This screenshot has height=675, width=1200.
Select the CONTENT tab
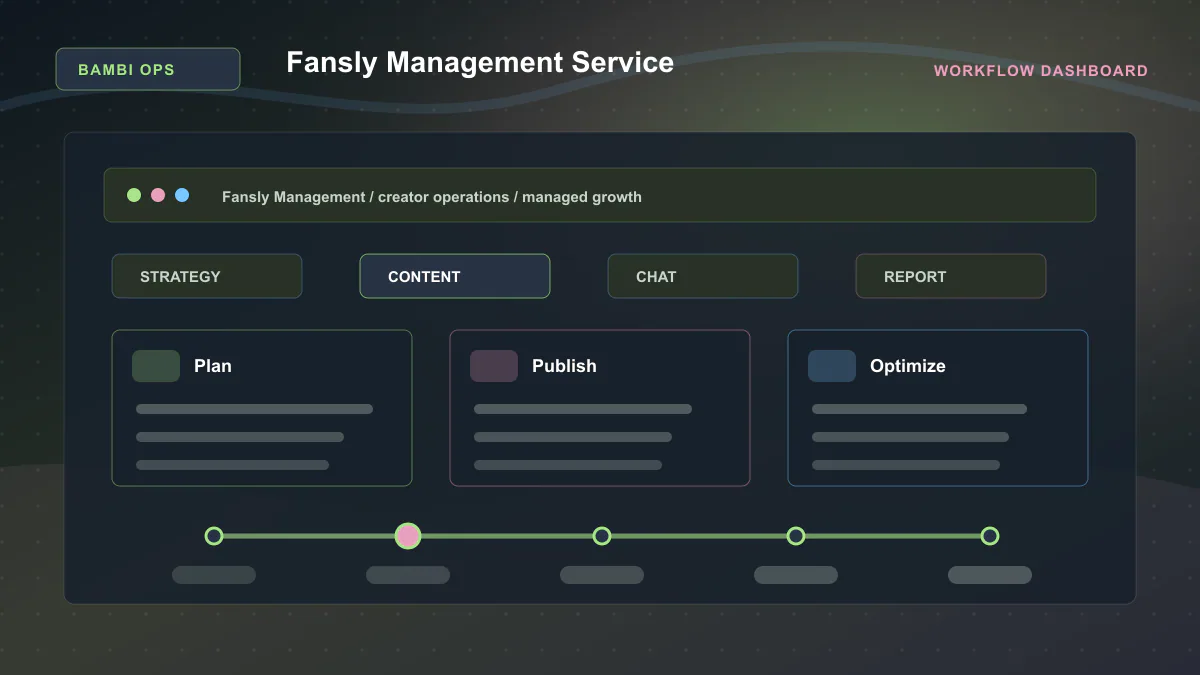tap(455, 276)
